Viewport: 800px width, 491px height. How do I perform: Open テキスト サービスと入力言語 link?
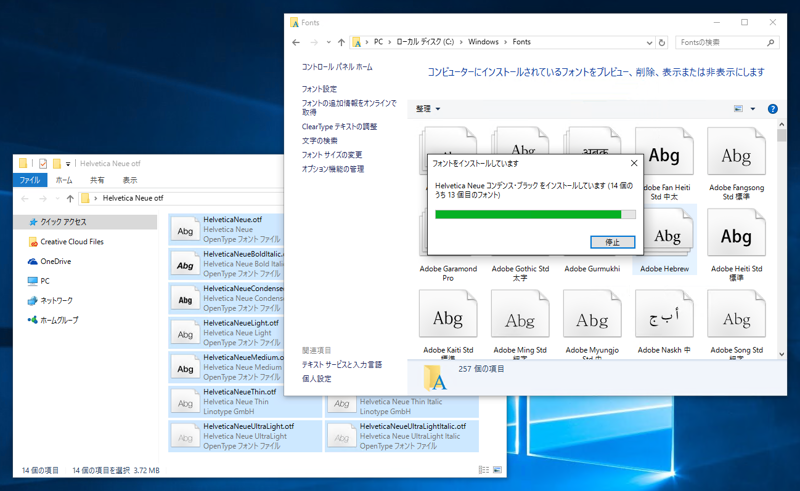[x=341, y=364]
